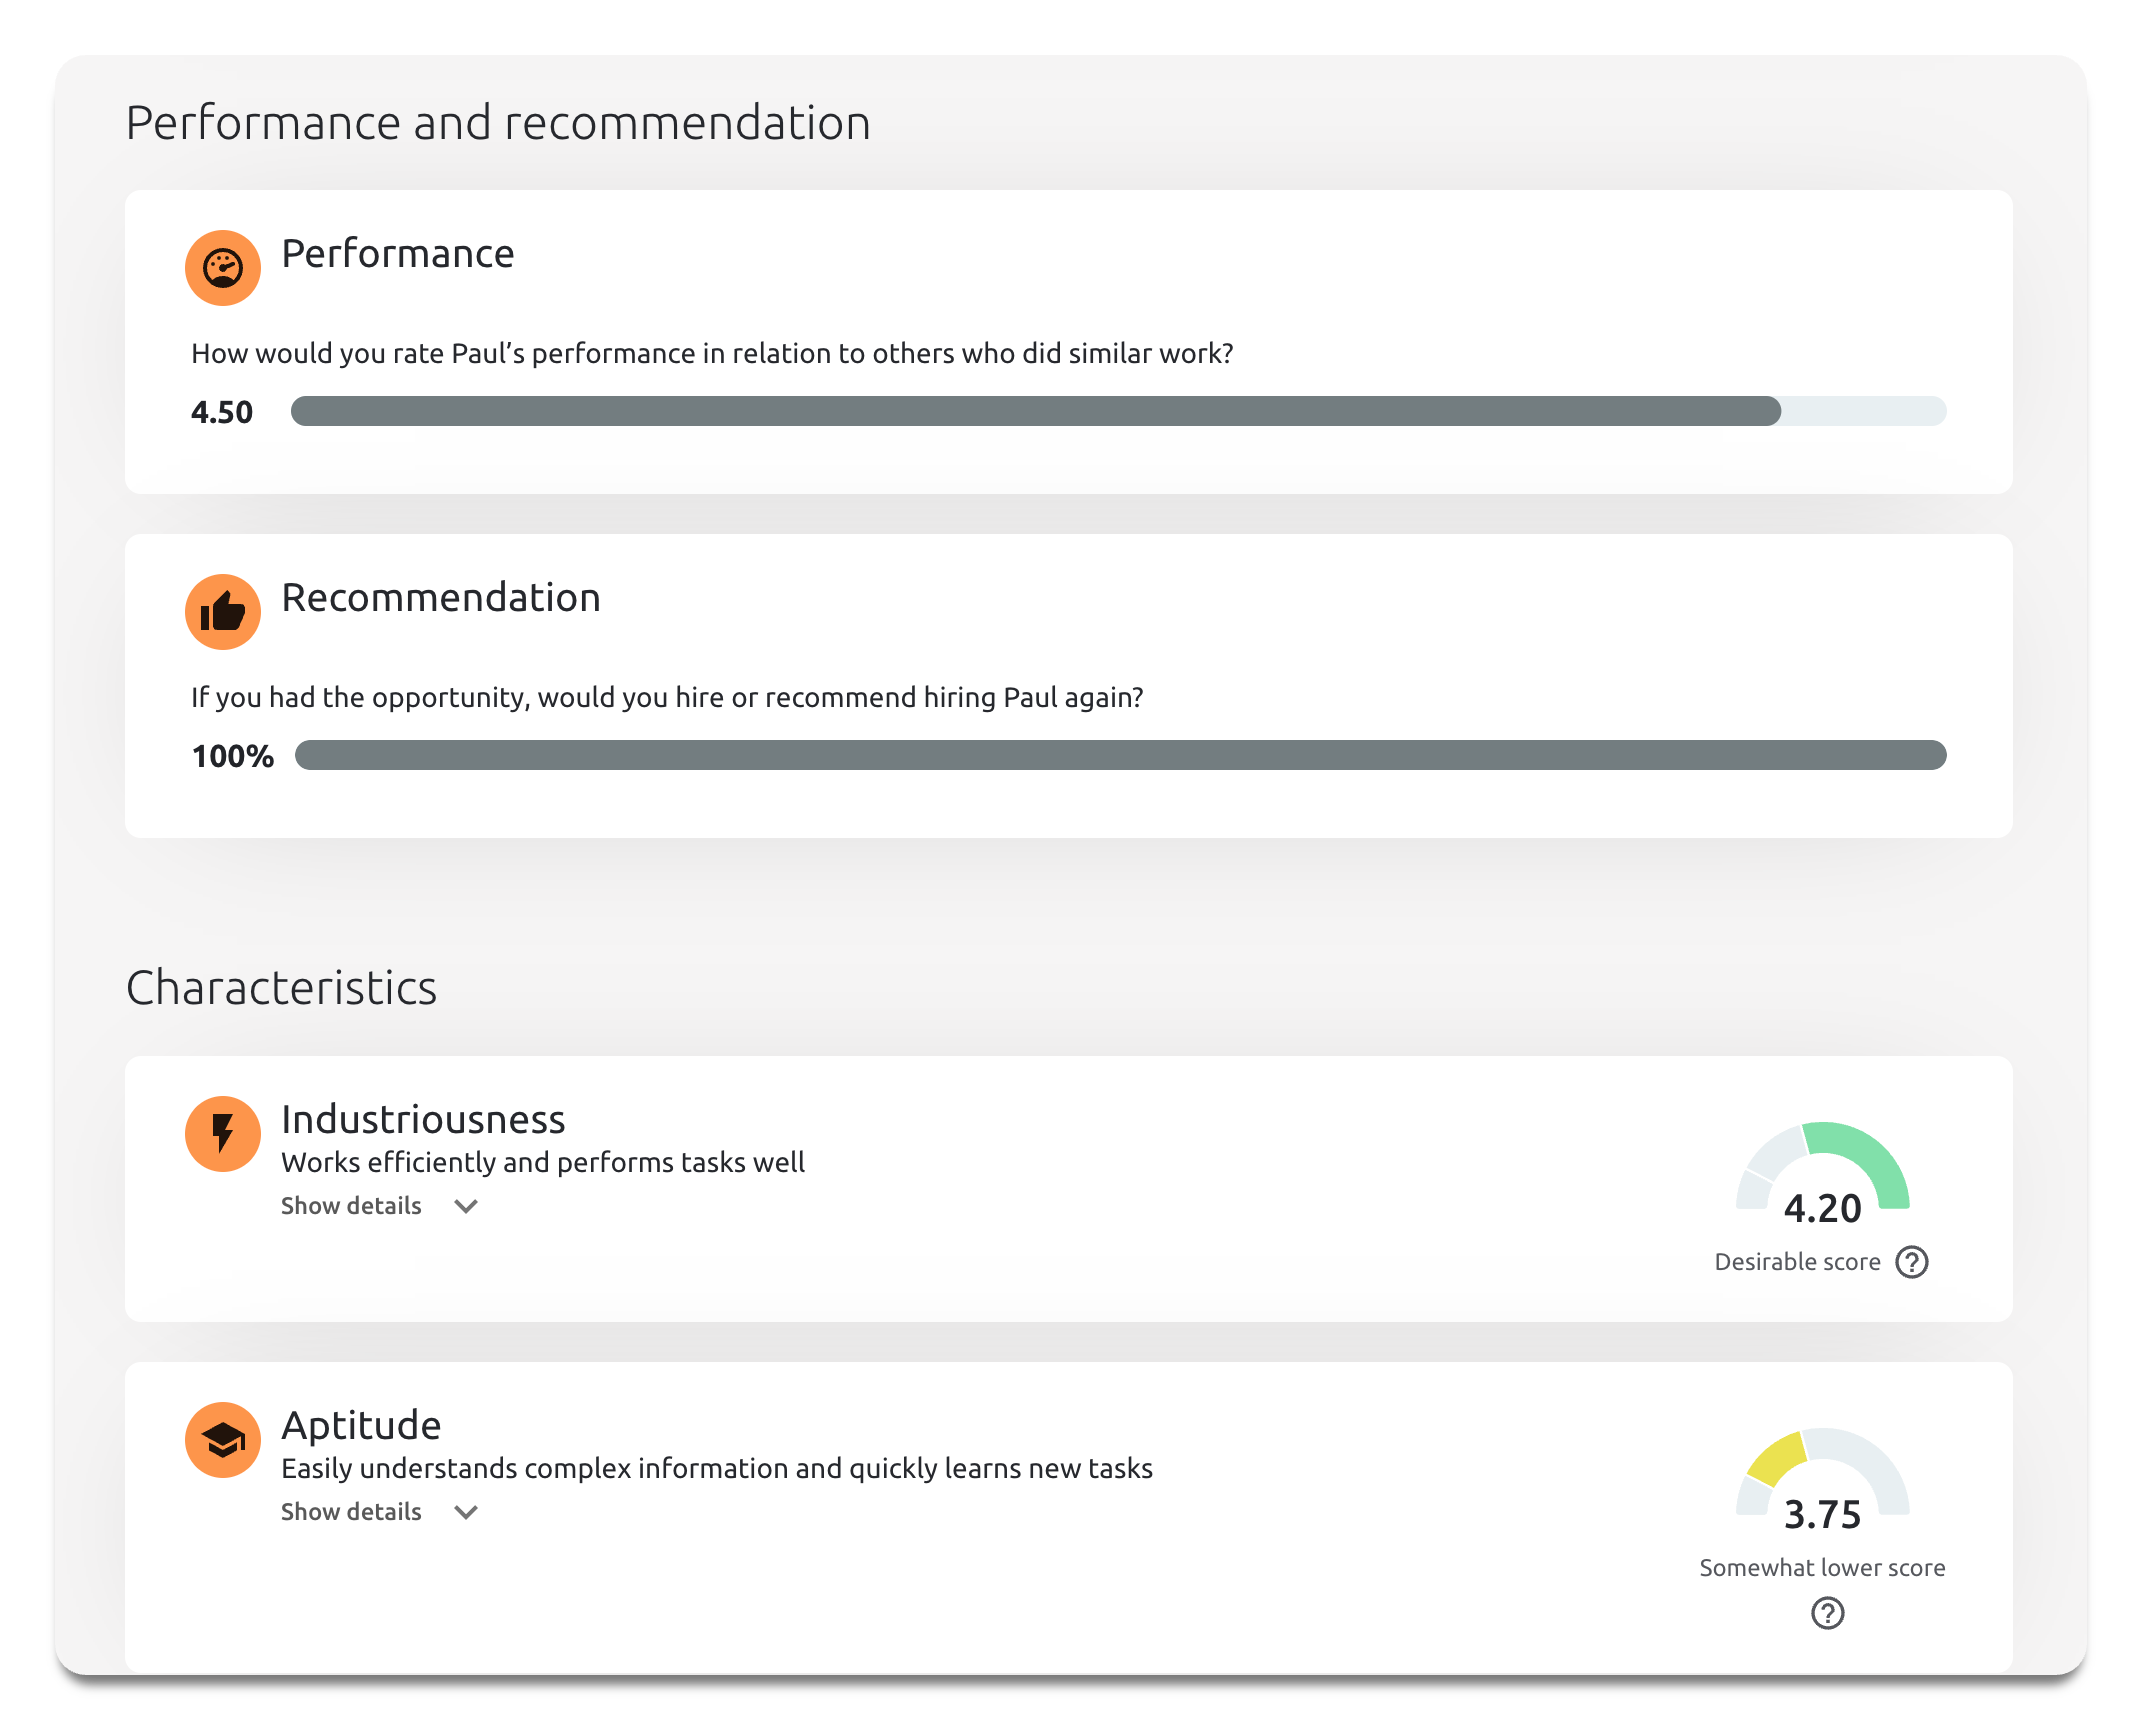2142x1730 pixels.
Task: Open help icon under Somewhat lower score
Action: pyautogui.click(x=1827, y=1613)
